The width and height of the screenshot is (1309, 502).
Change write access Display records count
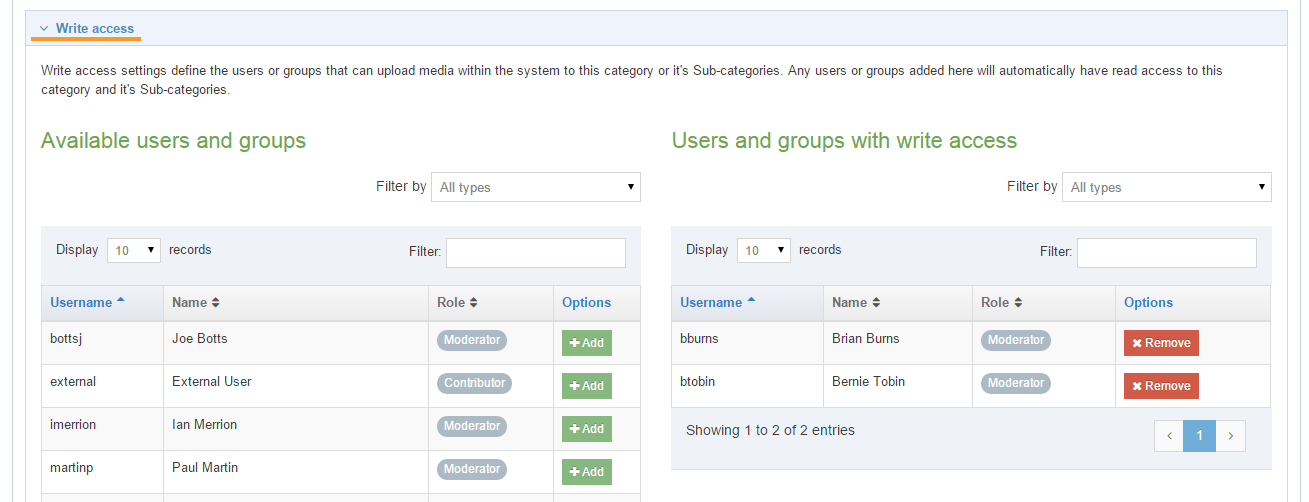point(763,251)
